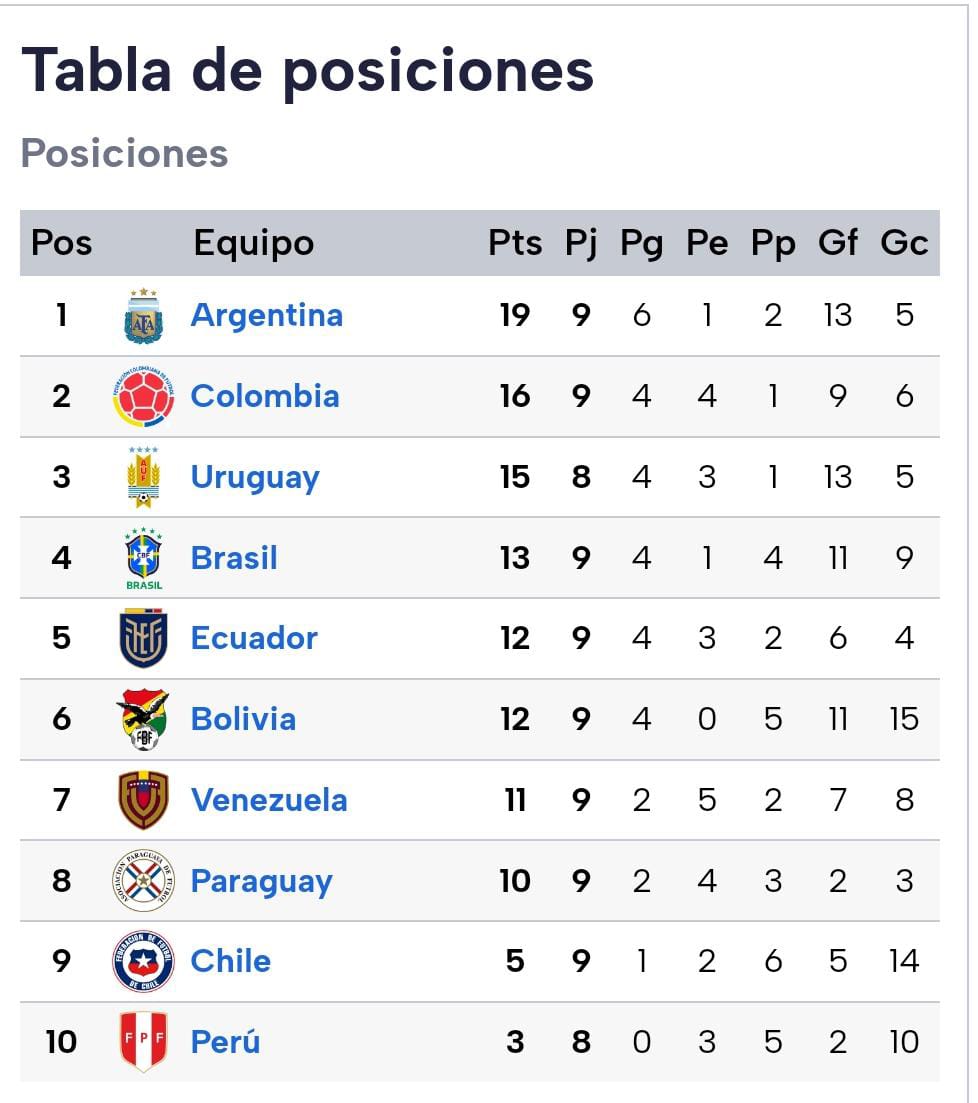Screen dimensions: 978x1103
Task: Open the Argentina team link
Action: pyautogui.click(x=266, y=316)
